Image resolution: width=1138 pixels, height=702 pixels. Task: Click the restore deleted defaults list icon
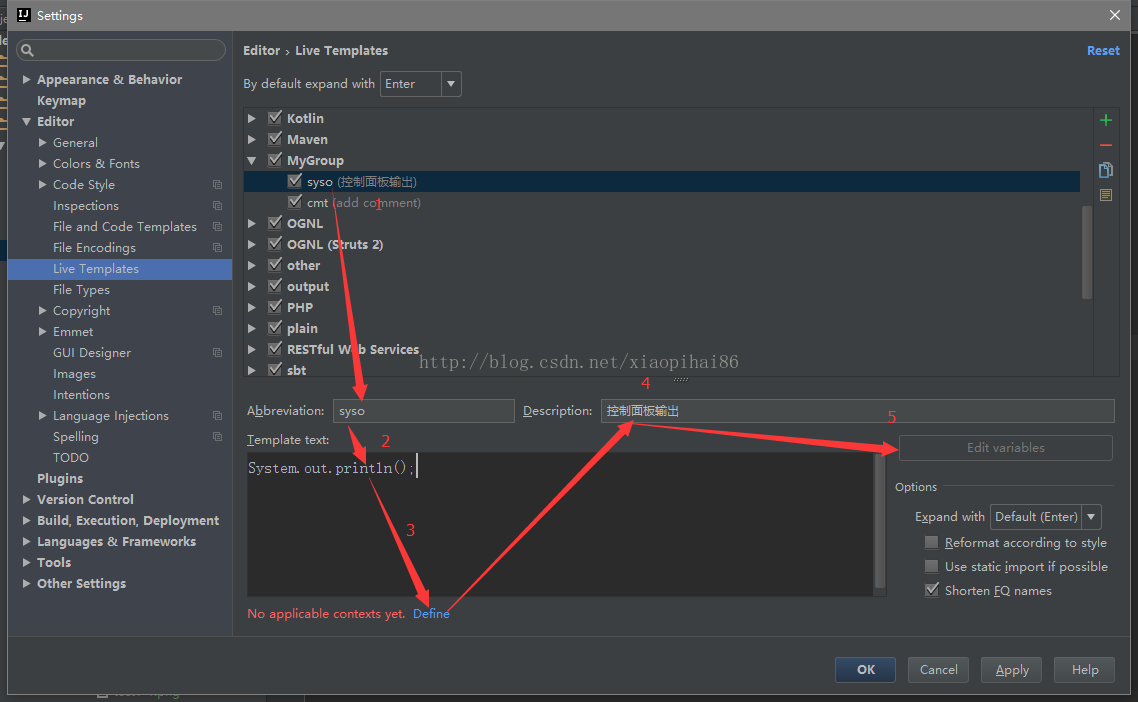point(1105,195)
